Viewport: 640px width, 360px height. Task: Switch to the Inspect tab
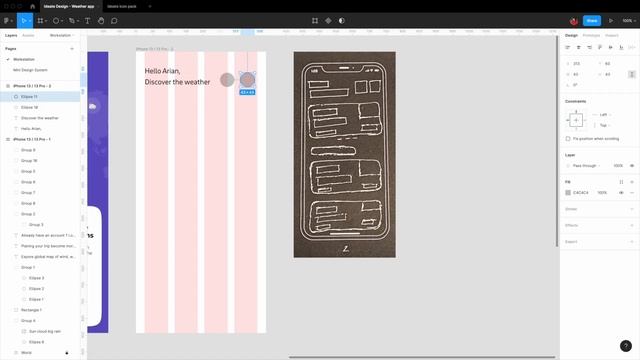(611, 36)
